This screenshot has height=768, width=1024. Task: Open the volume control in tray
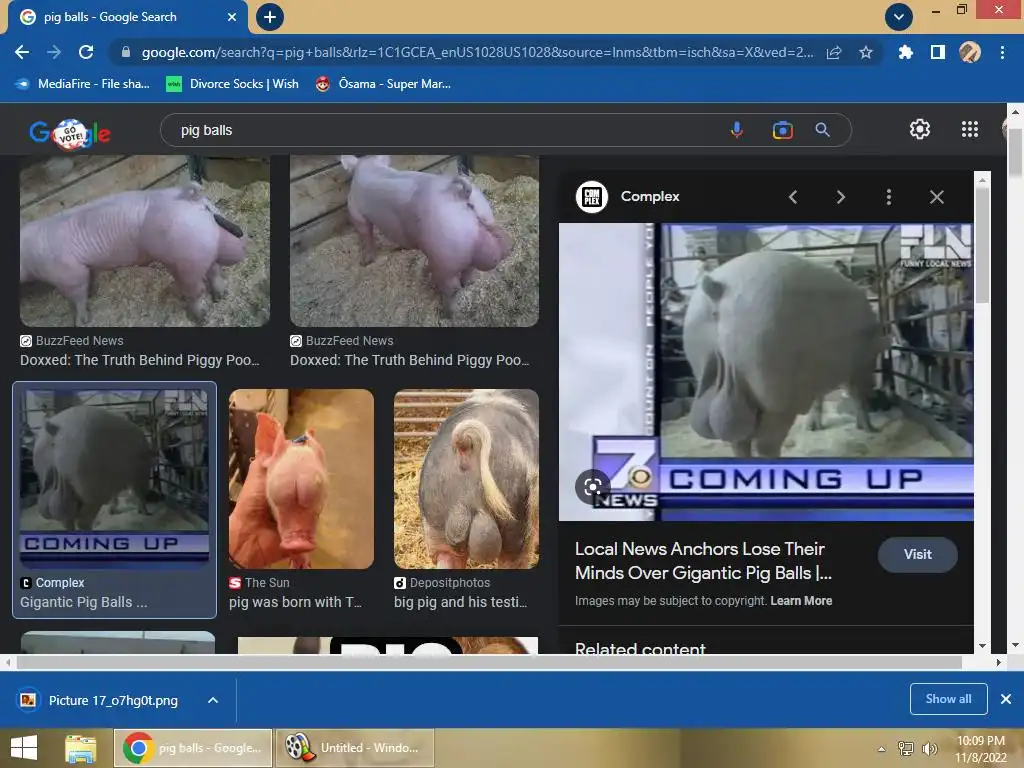[929, 749]
